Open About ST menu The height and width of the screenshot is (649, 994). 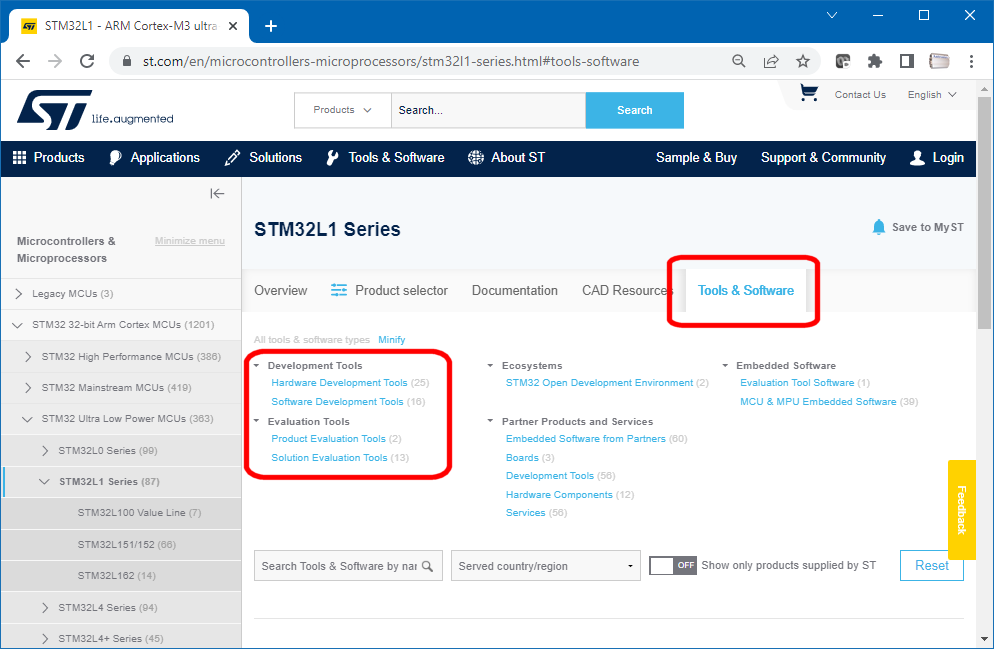(x=507, y=158)
